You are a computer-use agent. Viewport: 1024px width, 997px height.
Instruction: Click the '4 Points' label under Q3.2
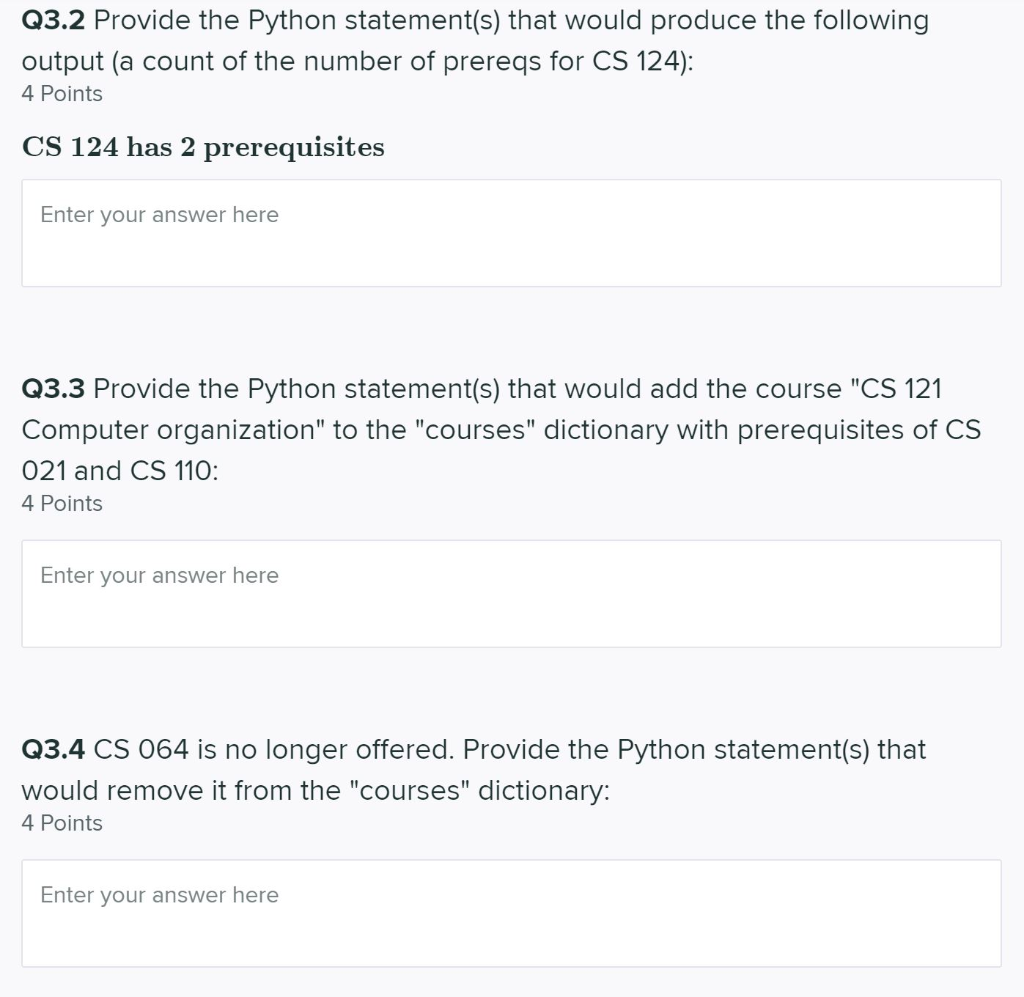62,94
